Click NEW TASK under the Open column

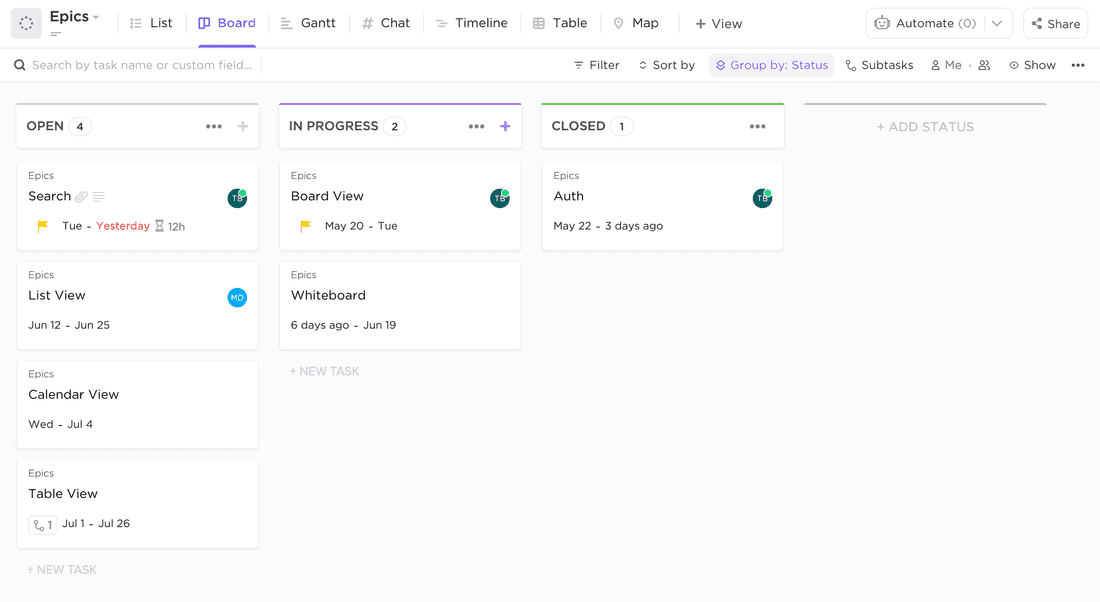point(62,569)
